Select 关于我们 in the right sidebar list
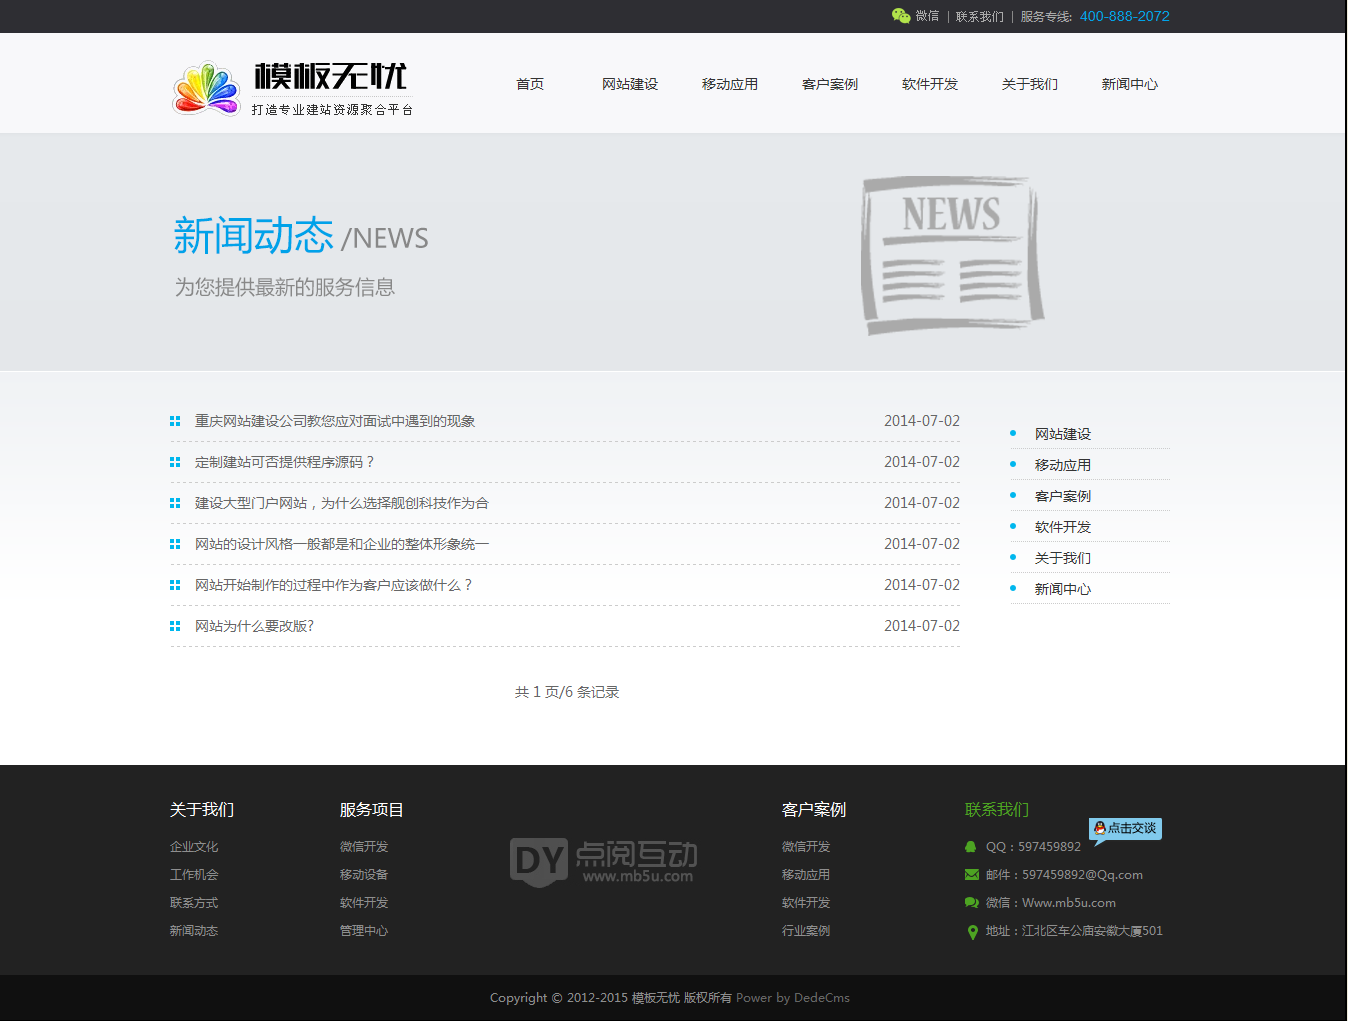The height and width of the screenshot is (1021, 1349). pyautogui.click(x=1063, y=558)
